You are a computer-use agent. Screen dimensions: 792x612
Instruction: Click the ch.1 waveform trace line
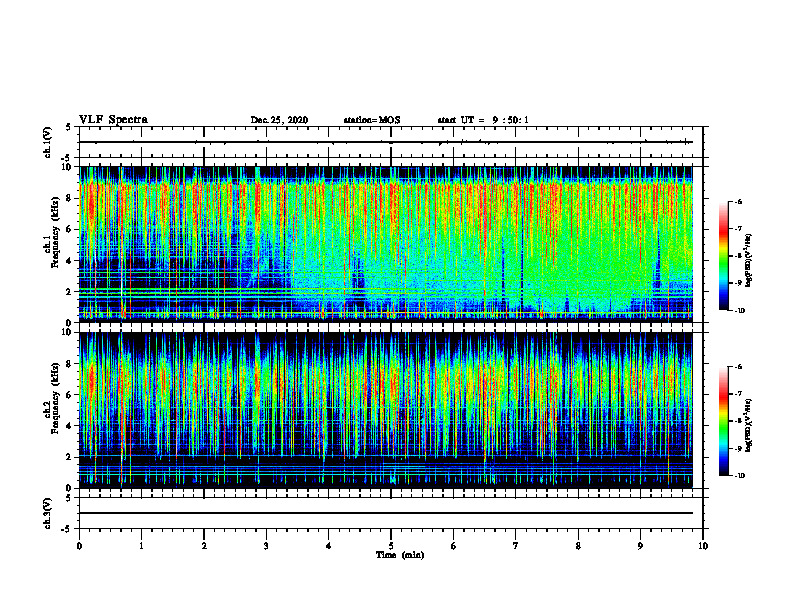coord(386,142)
